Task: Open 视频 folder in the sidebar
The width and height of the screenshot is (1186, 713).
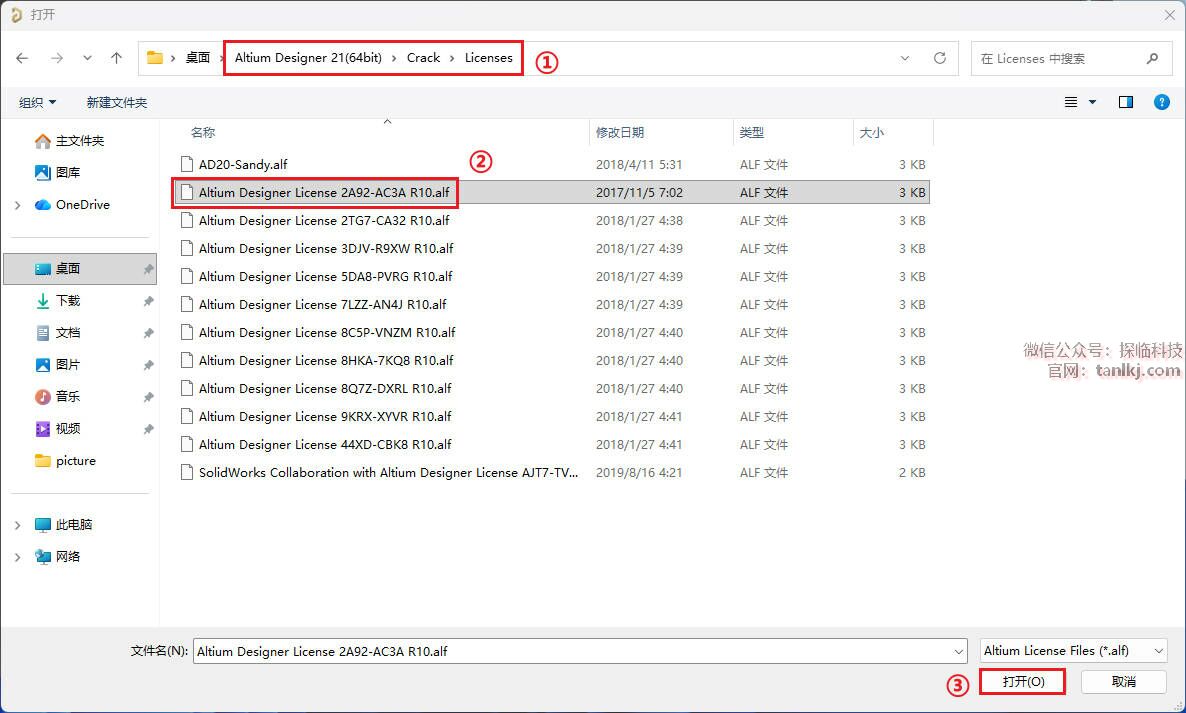Action: coord(57,428)
